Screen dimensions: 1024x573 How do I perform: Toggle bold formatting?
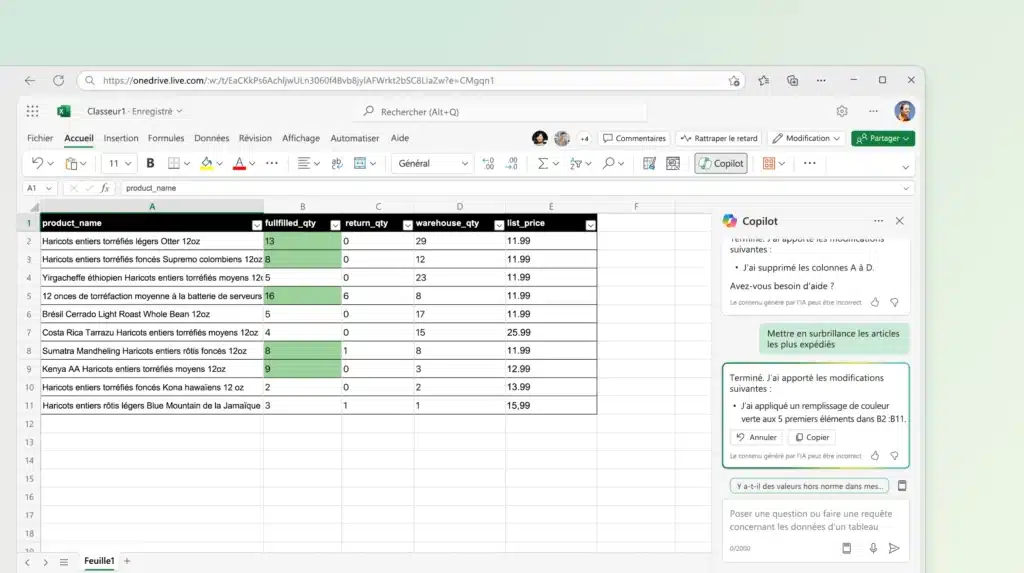tap(150, 163)
